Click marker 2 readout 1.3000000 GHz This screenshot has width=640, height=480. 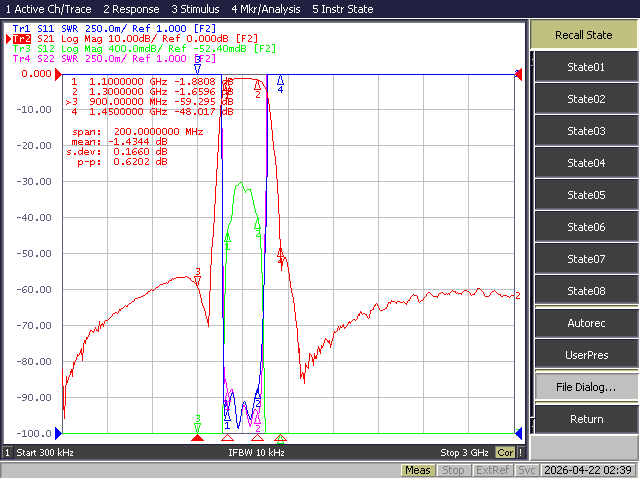pyautogui.click(x=152, y=91)
